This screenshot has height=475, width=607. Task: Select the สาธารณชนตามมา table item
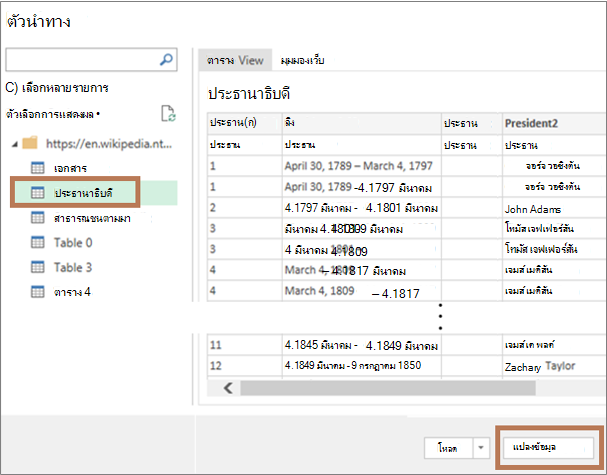[x=92, y=218]
